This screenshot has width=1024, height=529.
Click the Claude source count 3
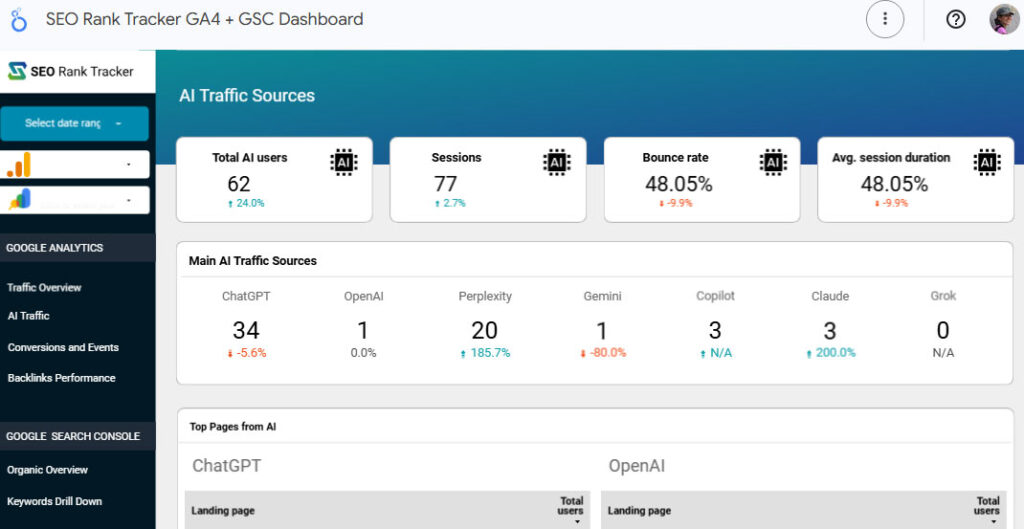coord(829,330)
